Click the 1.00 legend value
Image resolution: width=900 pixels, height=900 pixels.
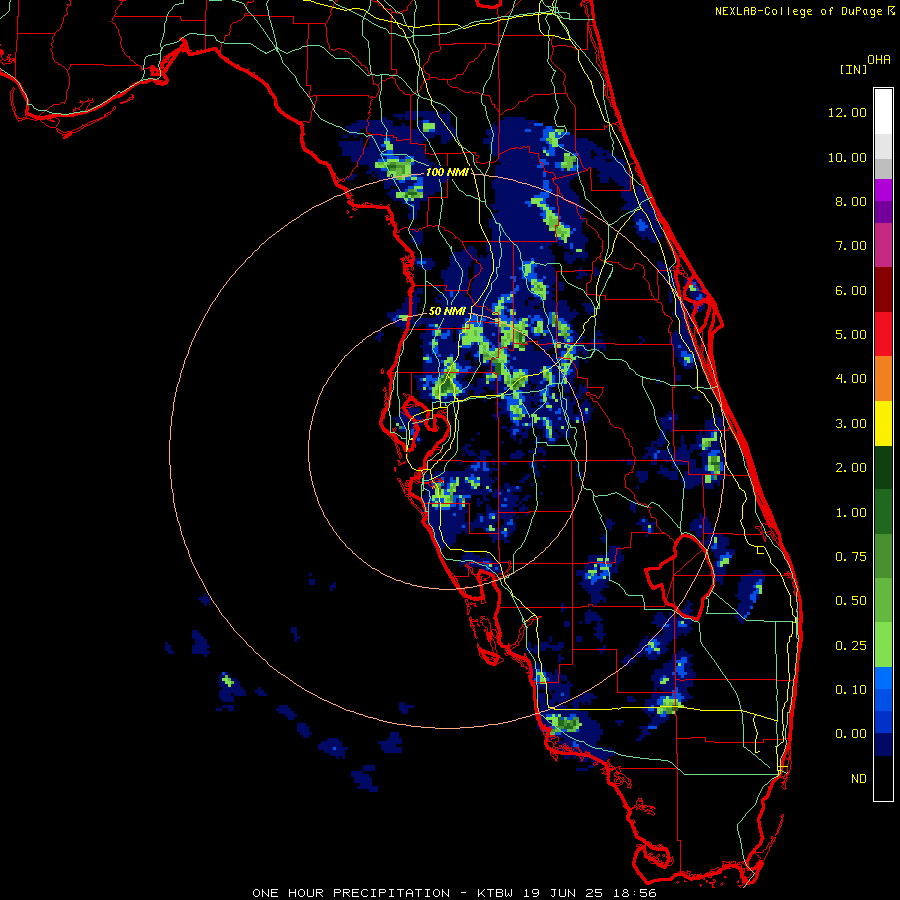pos(851,513)
